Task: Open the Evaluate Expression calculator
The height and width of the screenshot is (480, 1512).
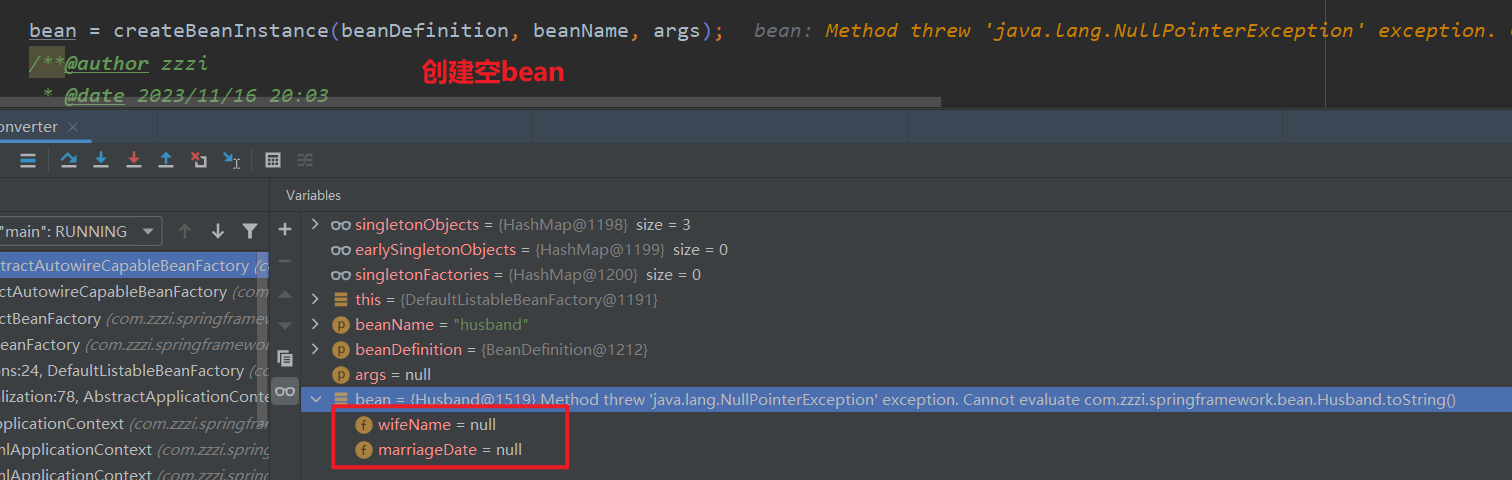Action: (273, 160)
